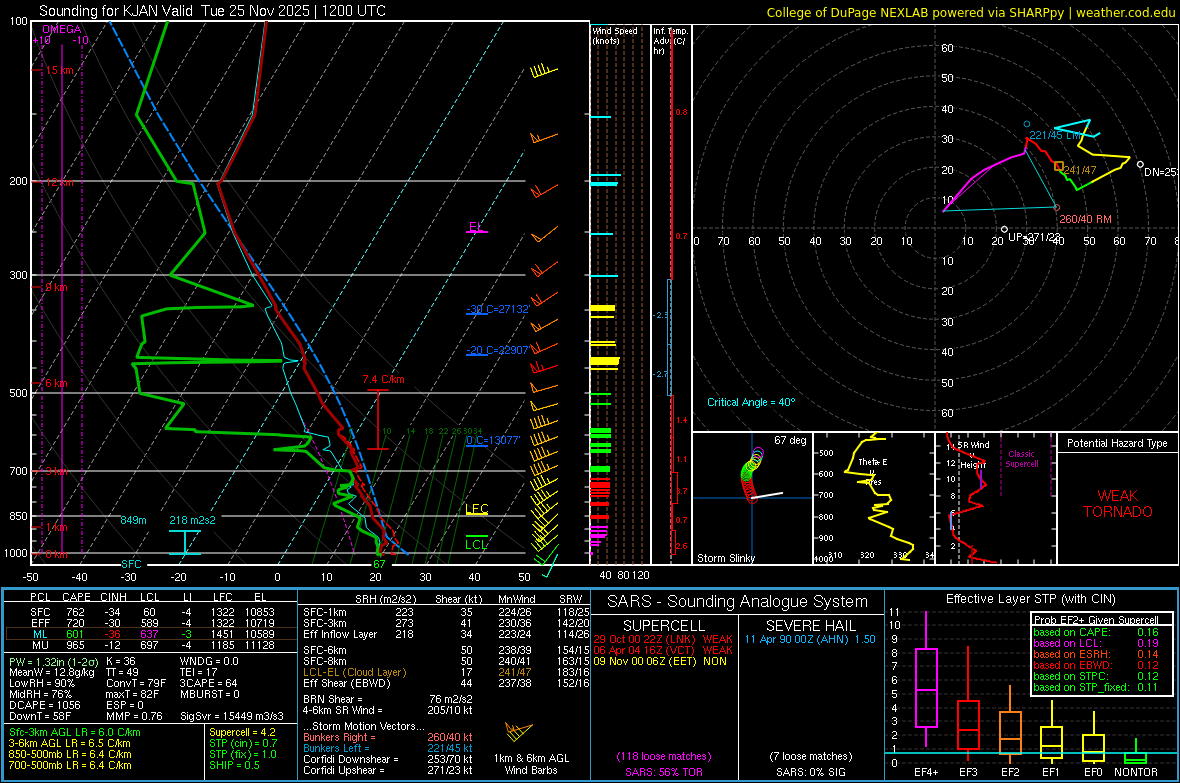Click the 1km & 6km AGL wind barb icon
This screenshot has height=783, width=1180.
519,731
